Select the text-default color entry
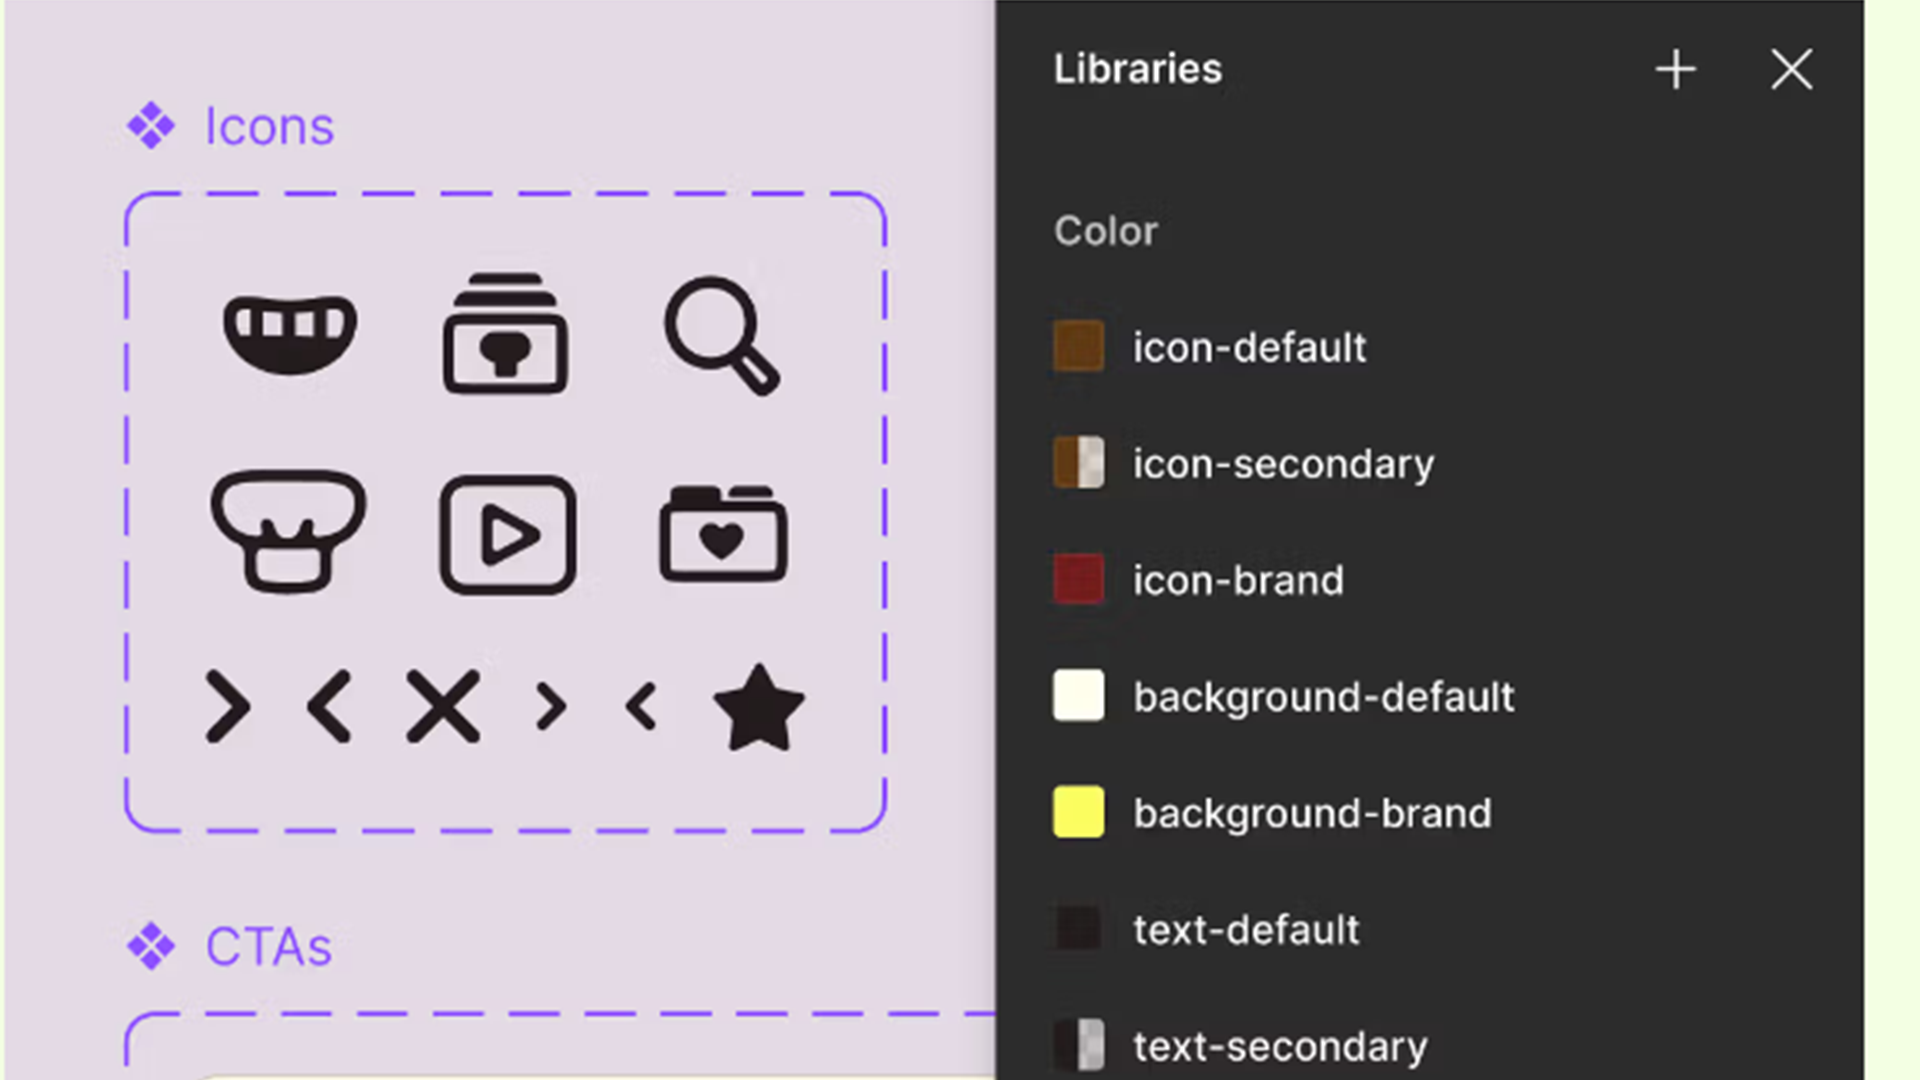Image resolution: width=1920 pixels, height=1080 pixels. (x=1245, y=930)
